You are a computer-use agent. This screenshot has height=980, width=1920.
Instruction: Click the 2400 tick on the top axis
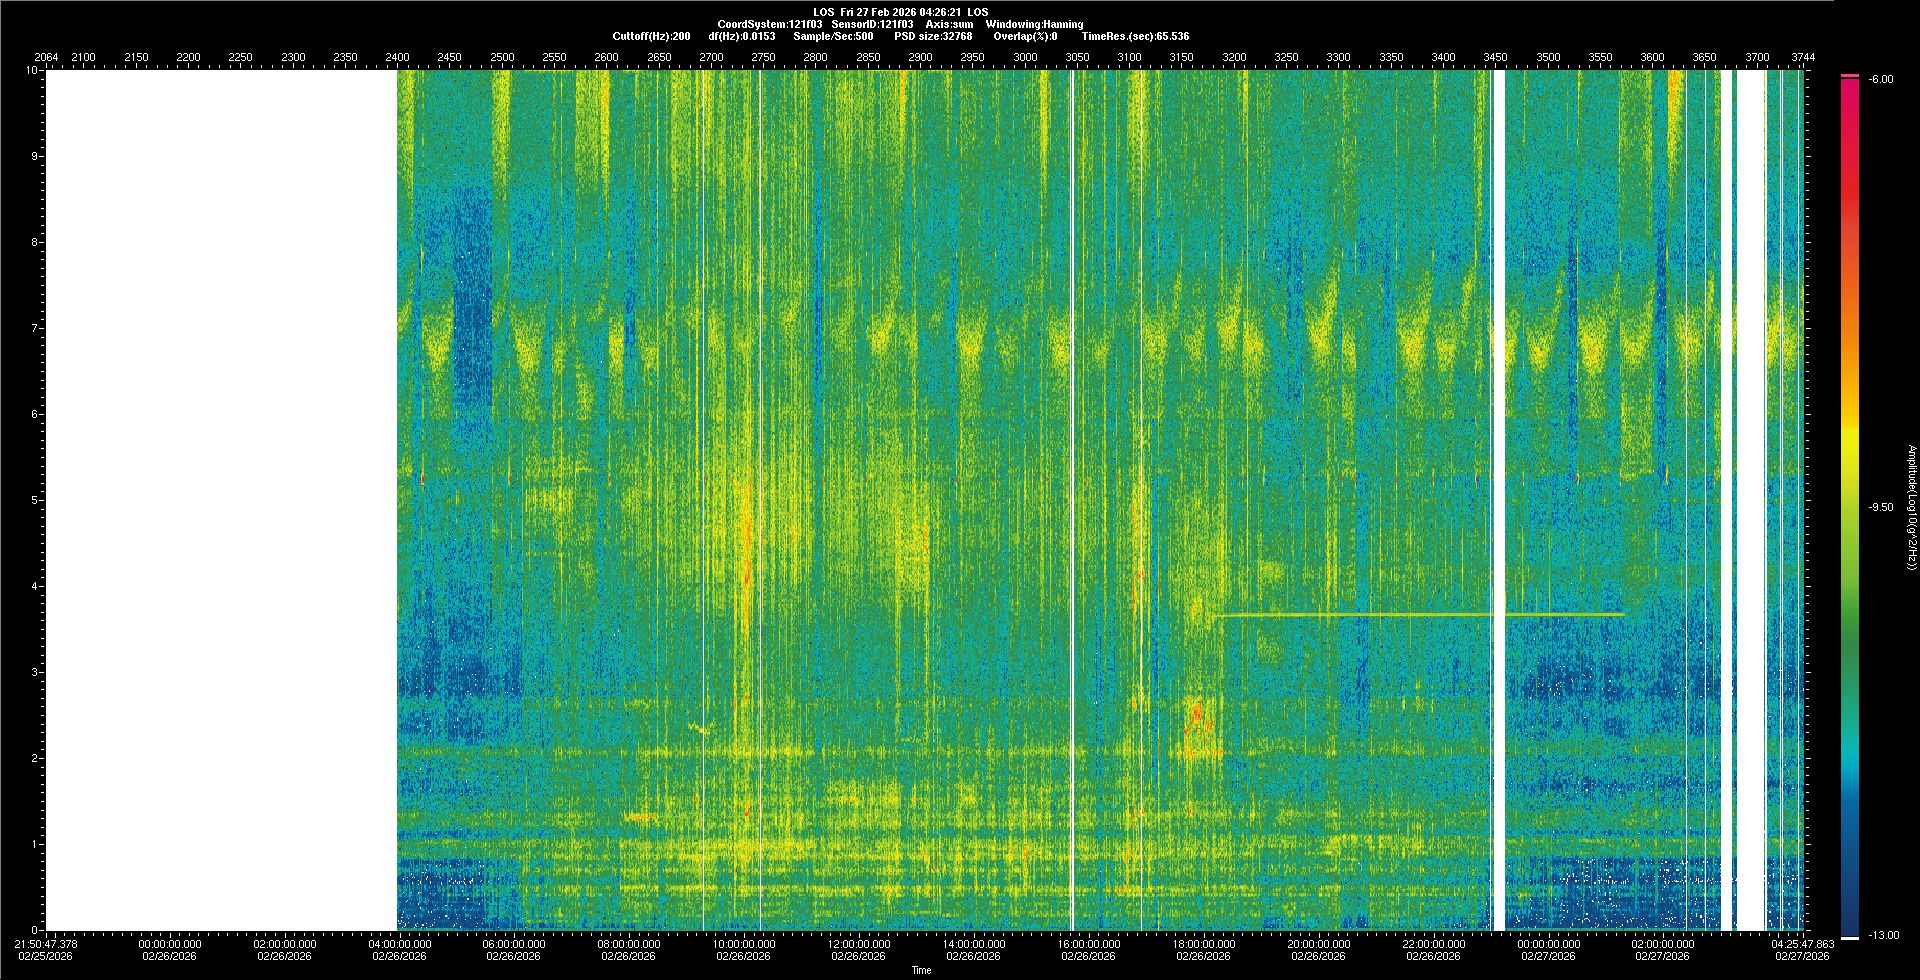pos(397,57)
